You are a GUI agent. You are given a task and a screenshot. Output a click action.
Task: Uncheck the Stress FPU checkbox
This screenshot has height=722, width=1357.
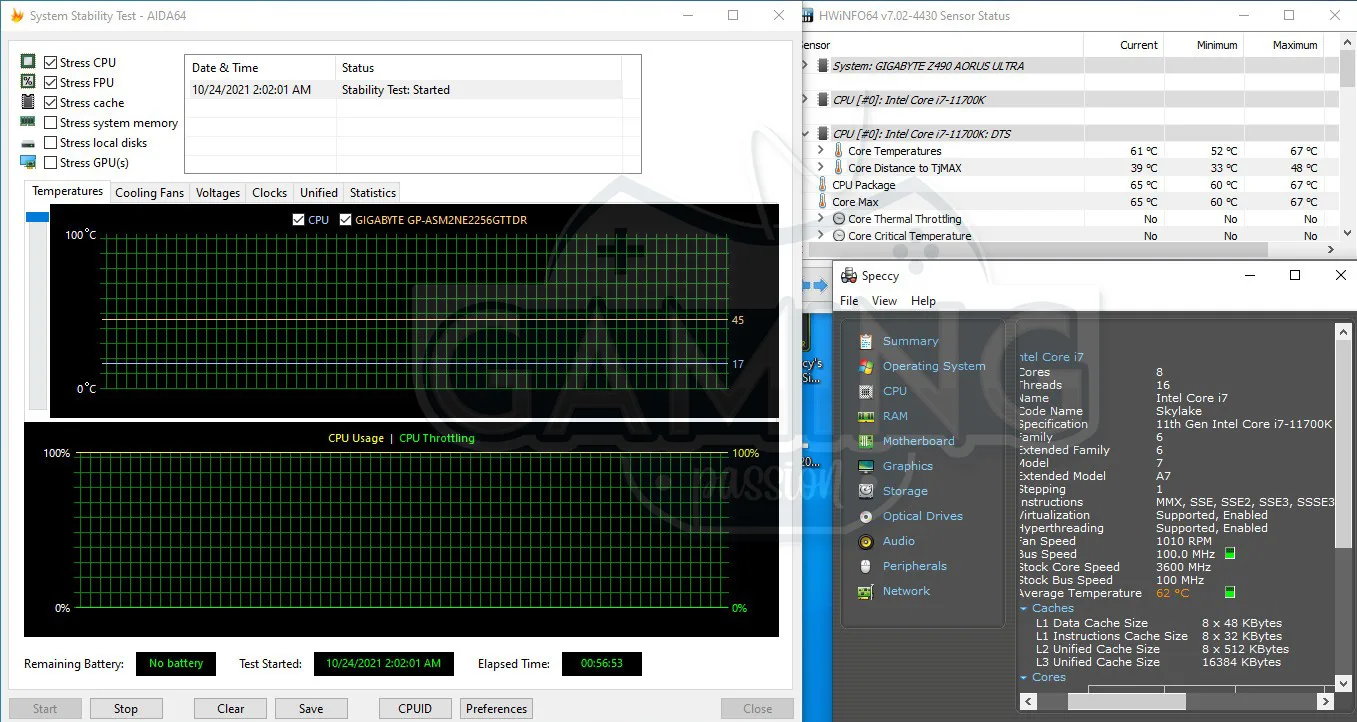[51, 82]
